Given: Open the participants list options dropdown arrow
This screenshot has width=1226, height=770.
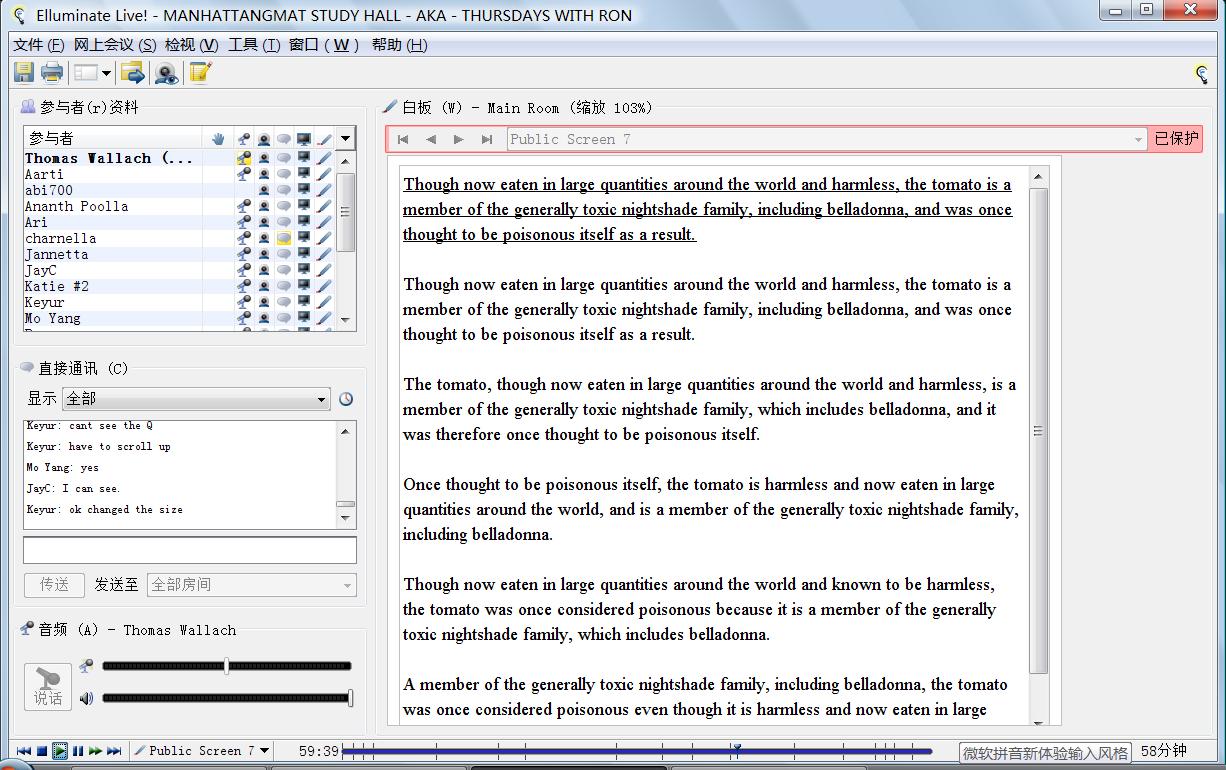Looking at the screenshot, I should click(x=345, y=138).
